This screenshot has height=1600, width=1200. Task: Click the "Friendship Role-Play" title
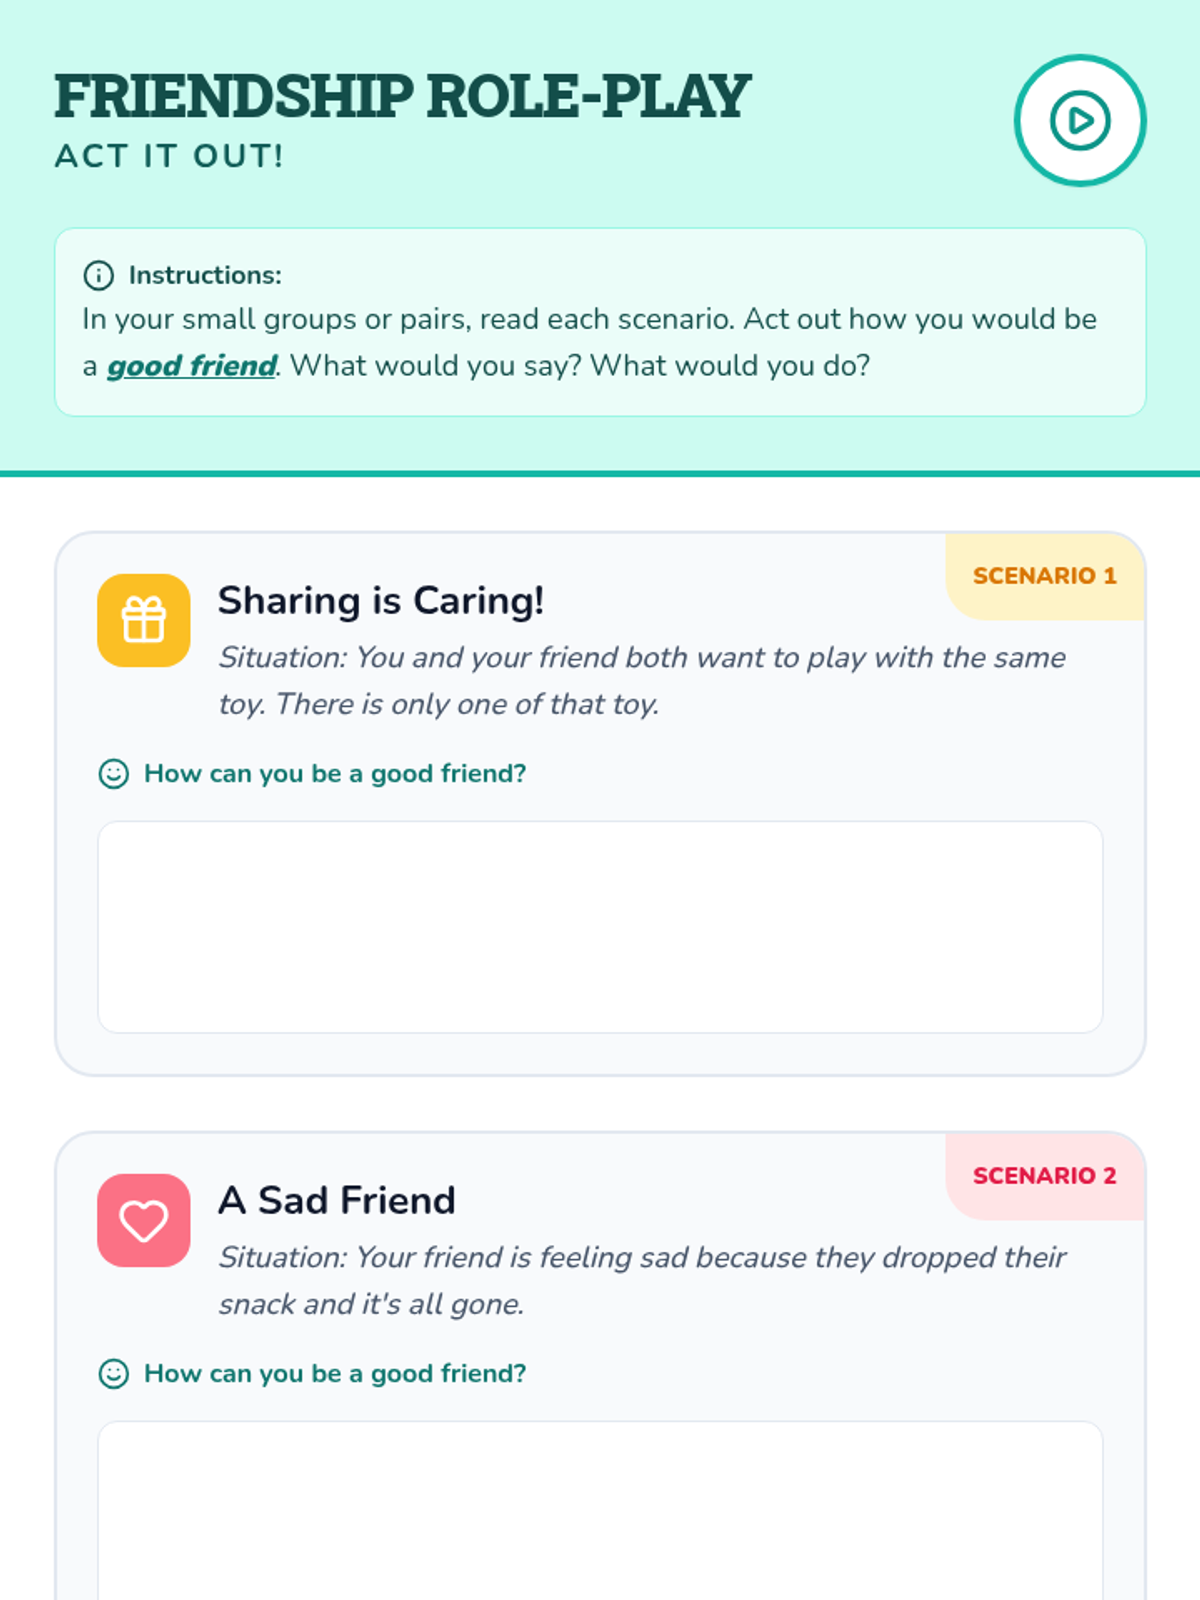point(402,97)
